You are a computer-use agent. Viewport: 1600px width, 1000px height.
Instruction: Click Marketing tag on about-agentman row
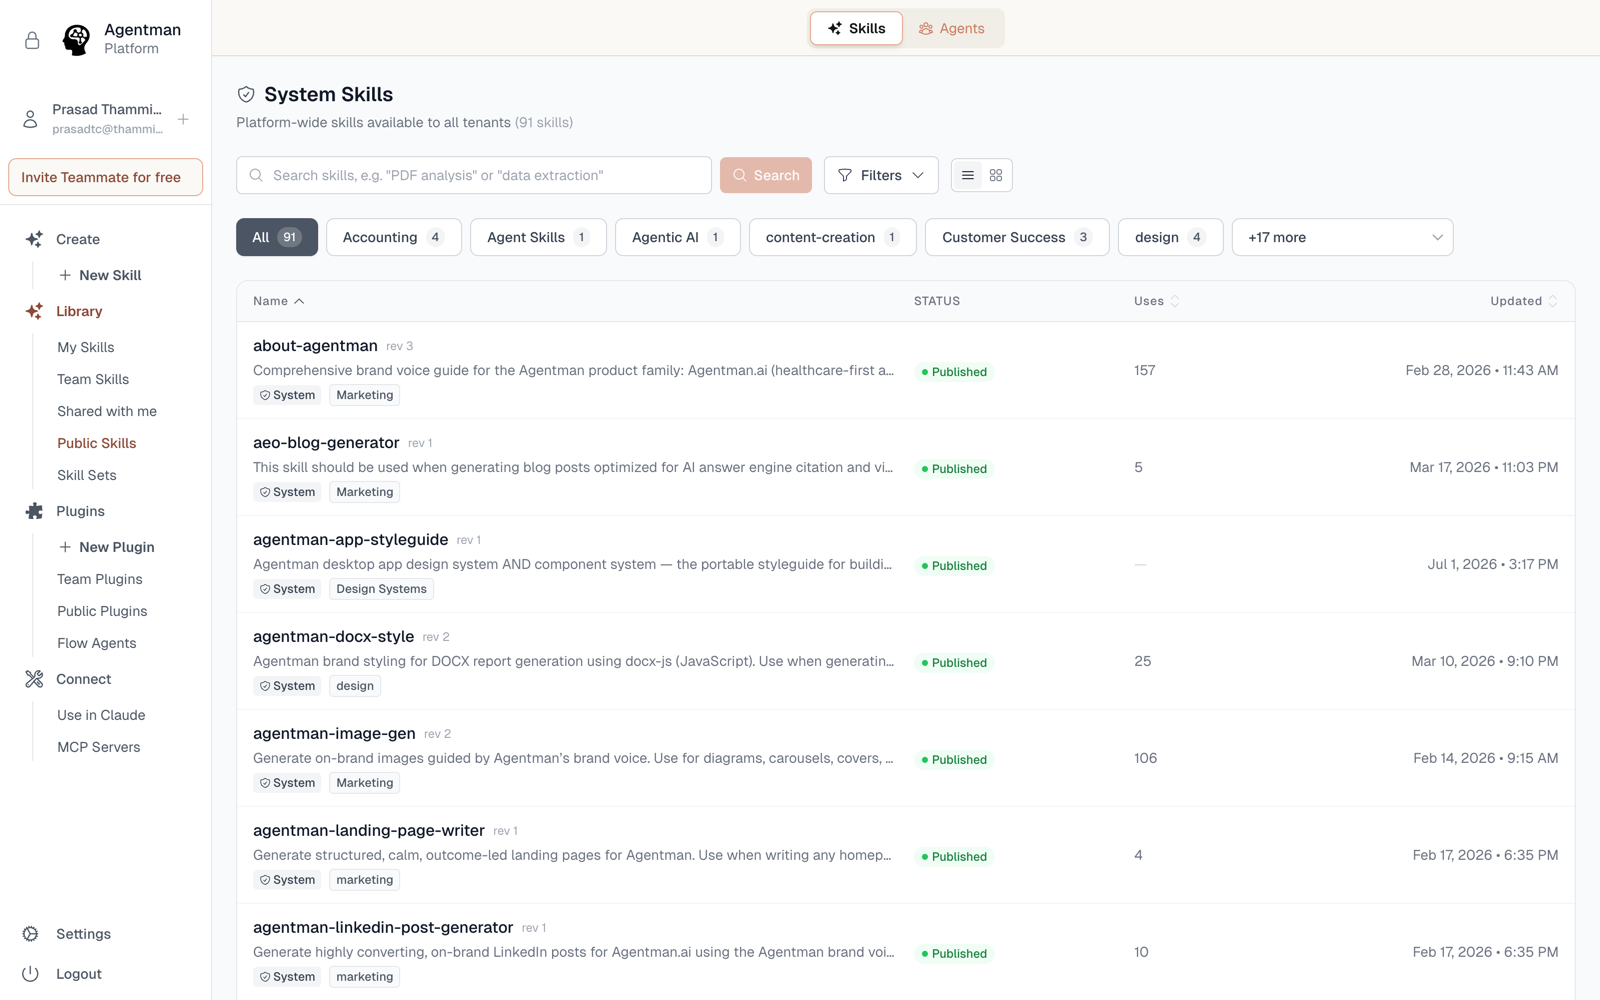[365, 395]
